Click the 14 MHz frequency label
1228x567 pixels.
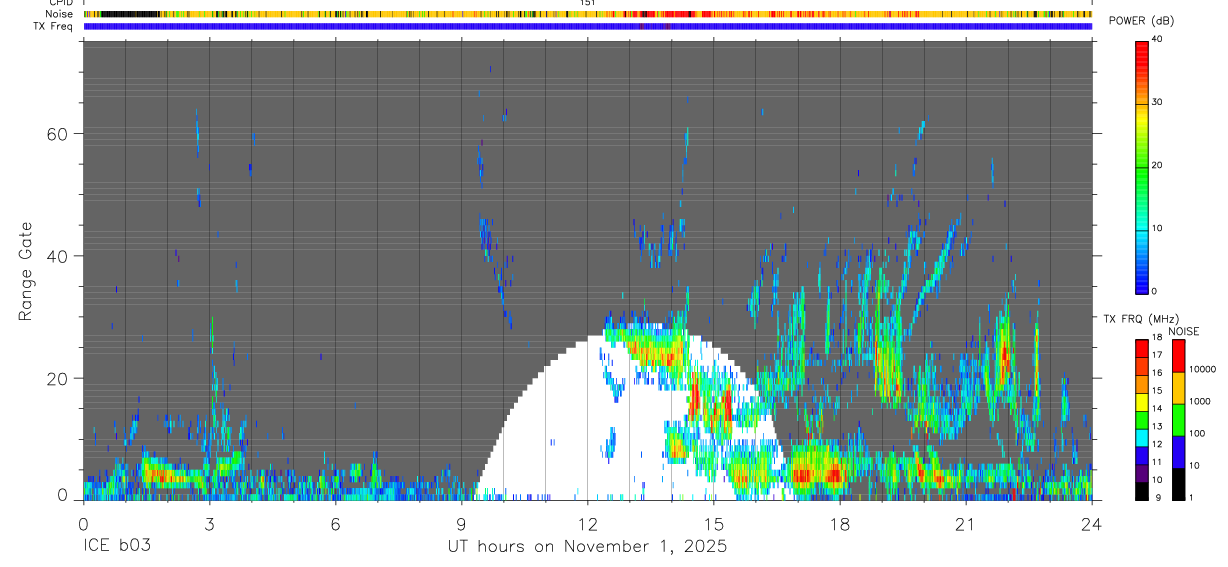tap(1156, 409)
